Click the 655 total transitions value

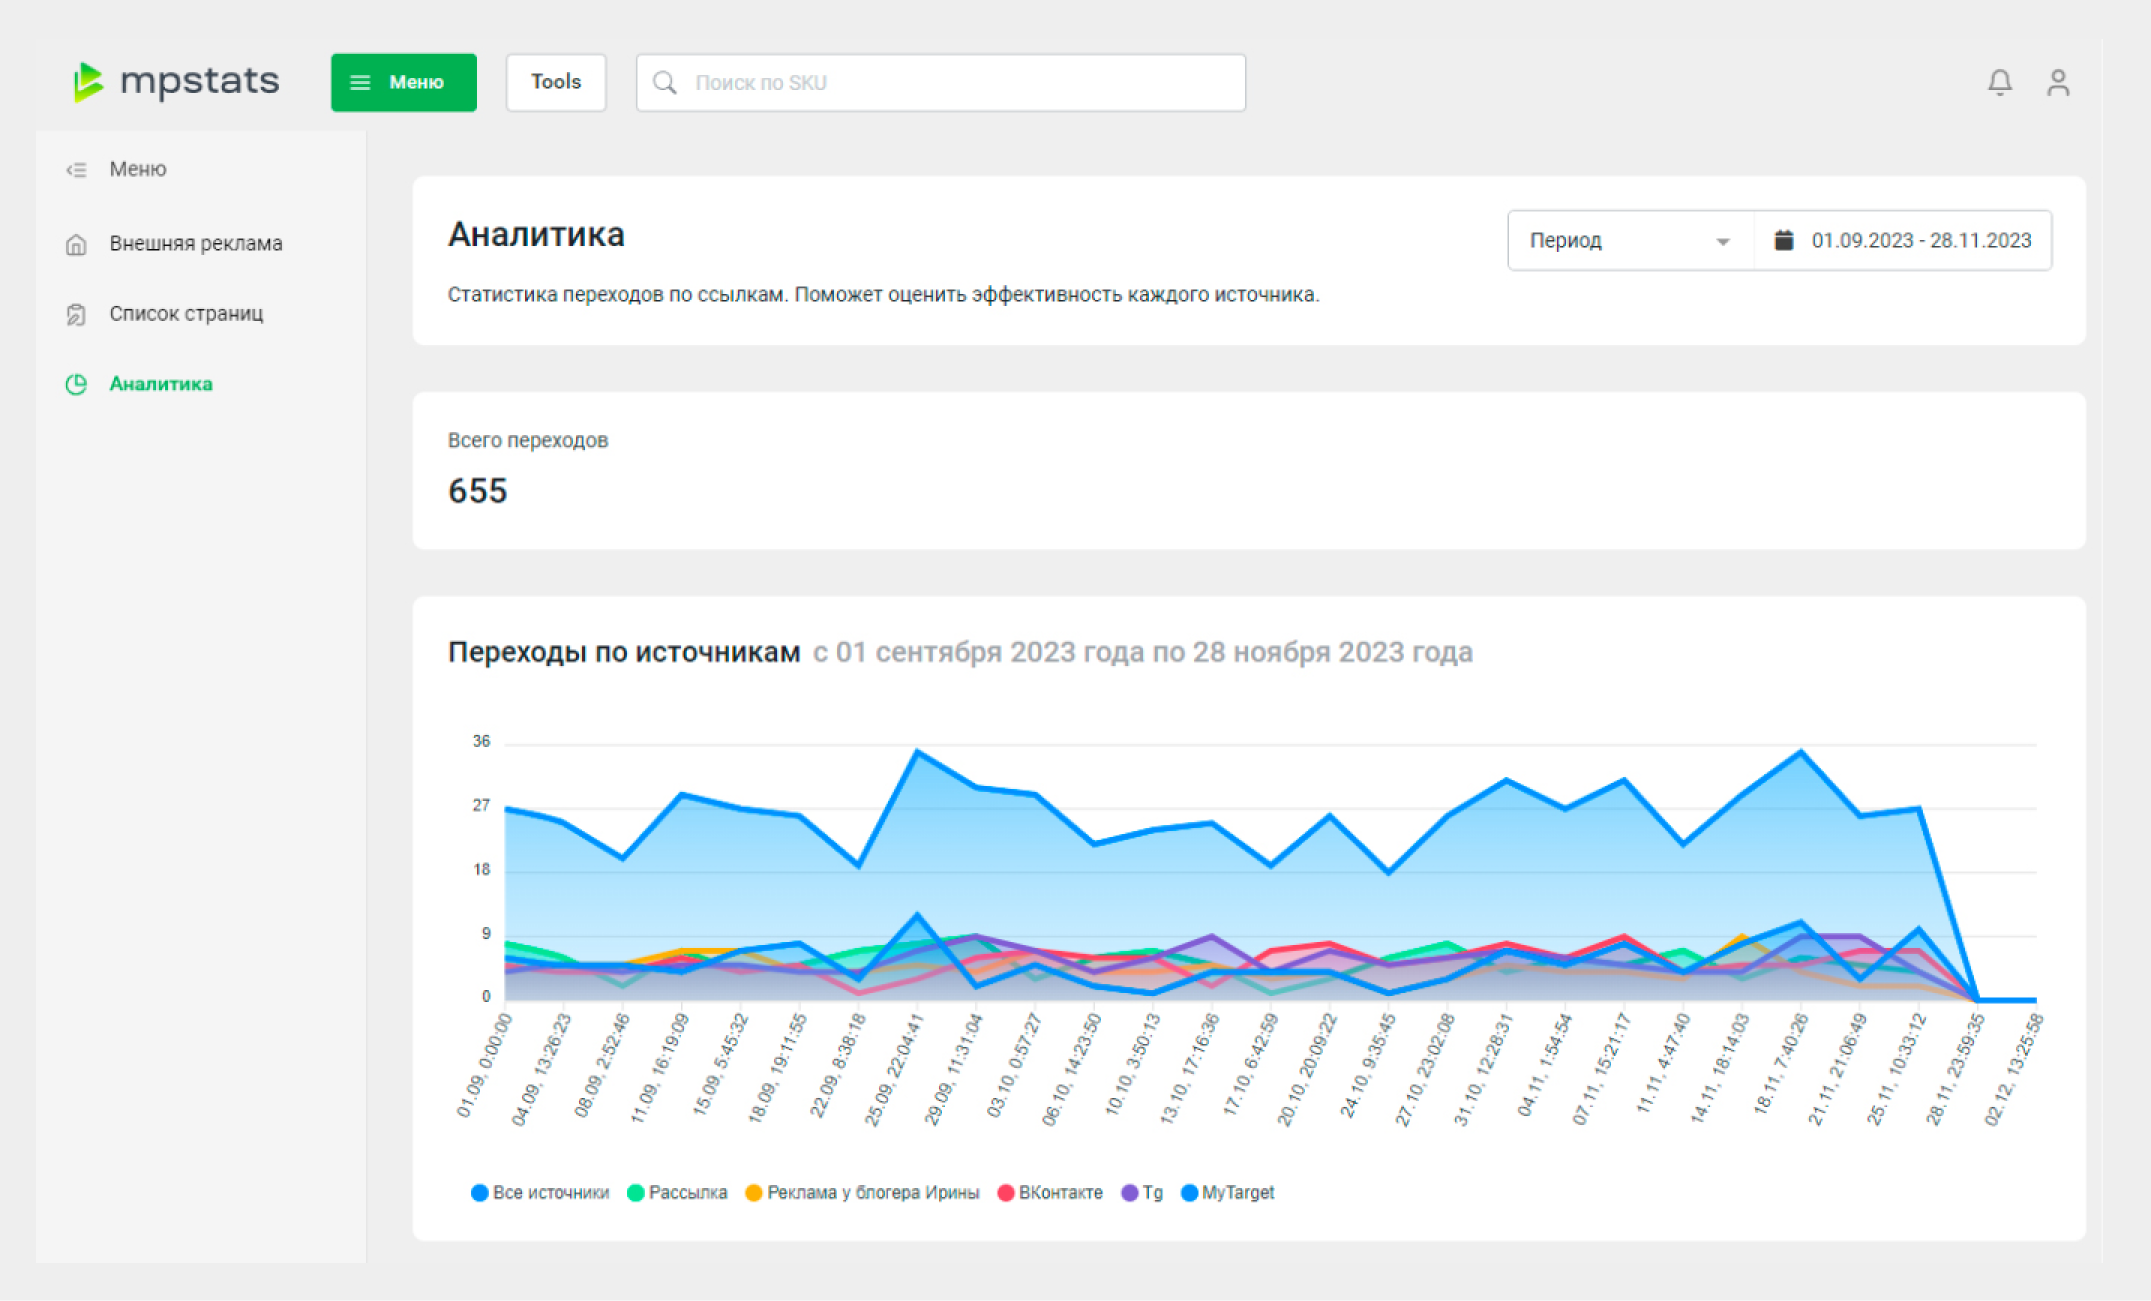point(478,491)
